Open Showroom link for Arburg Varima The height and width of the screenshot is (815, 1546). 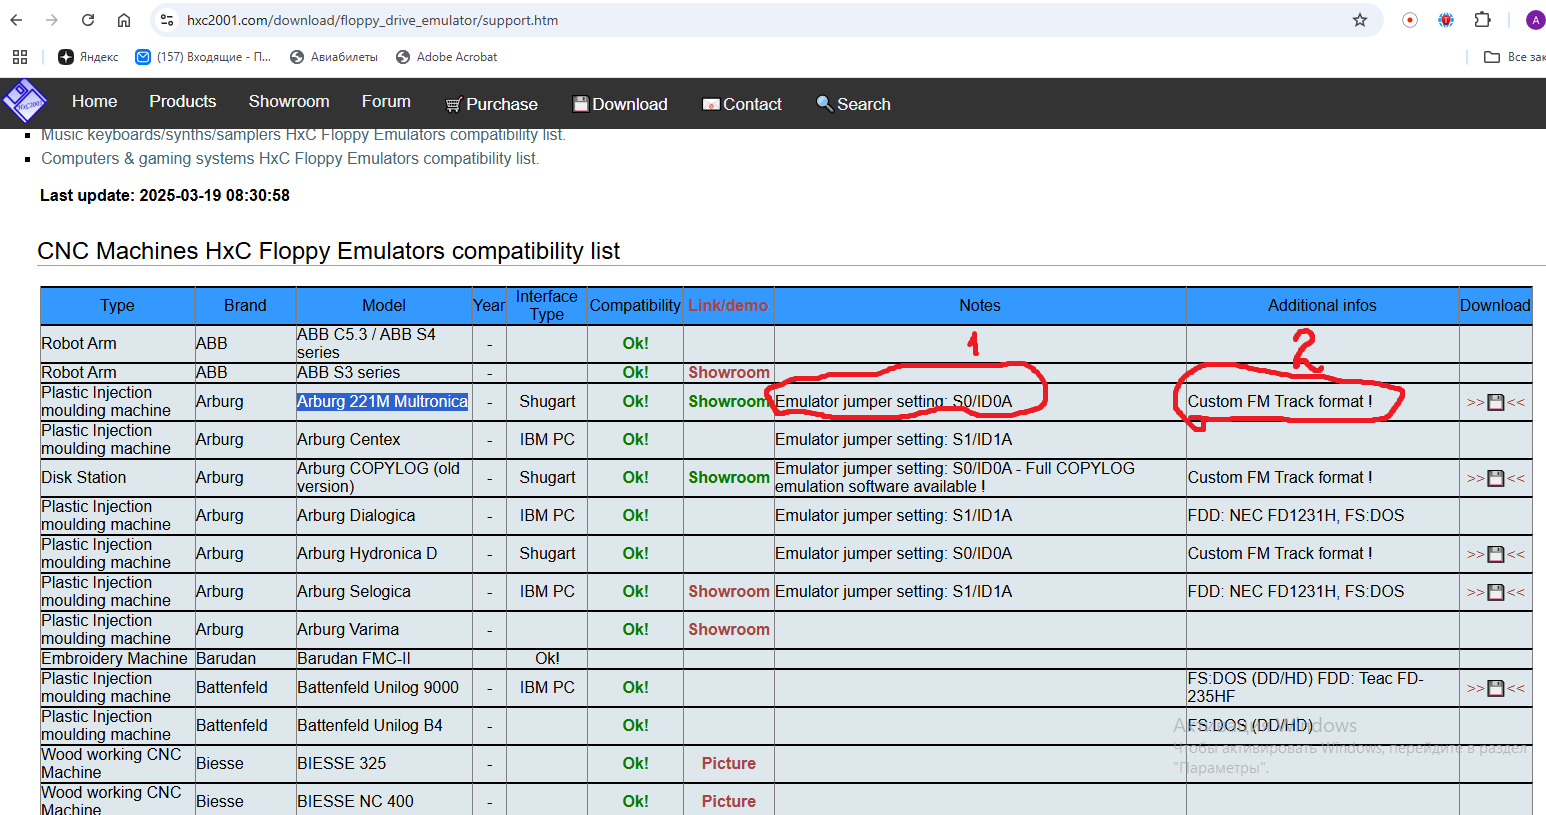click(729, 629)
